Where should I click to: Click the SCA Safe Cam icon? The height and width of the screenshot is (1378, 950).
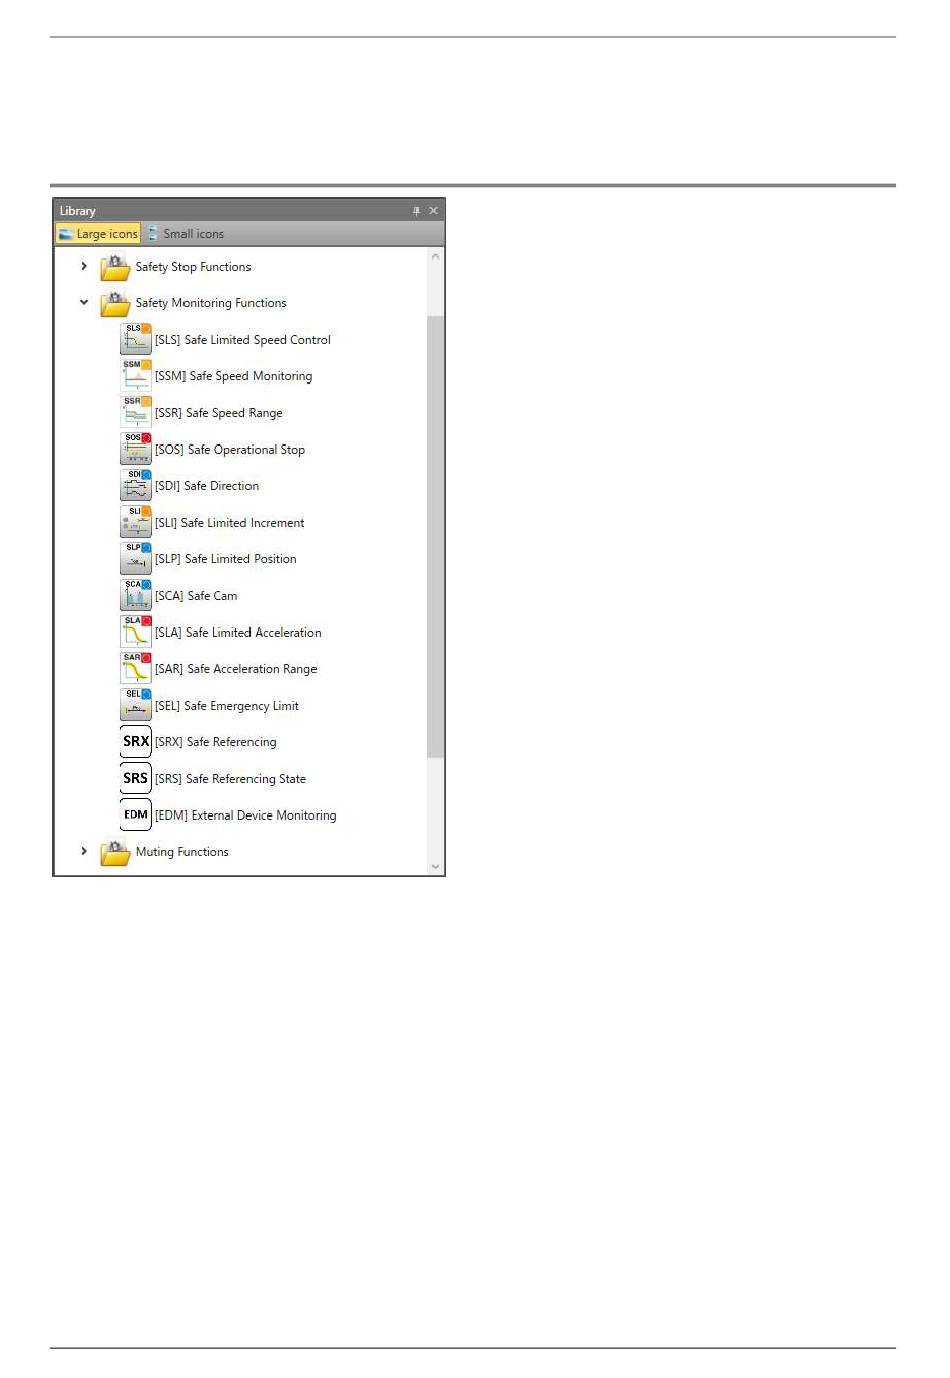135,595
